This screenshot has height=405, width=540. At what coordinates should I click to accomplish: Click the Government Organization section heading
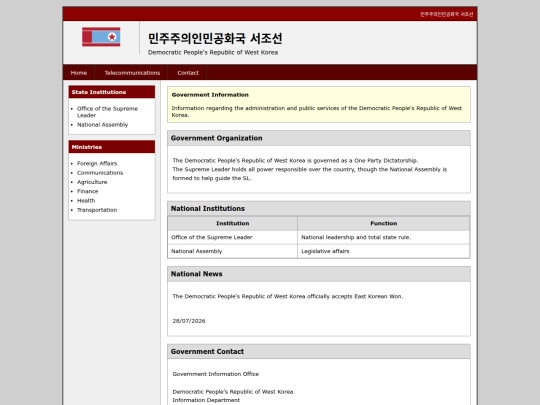[216, 138]
